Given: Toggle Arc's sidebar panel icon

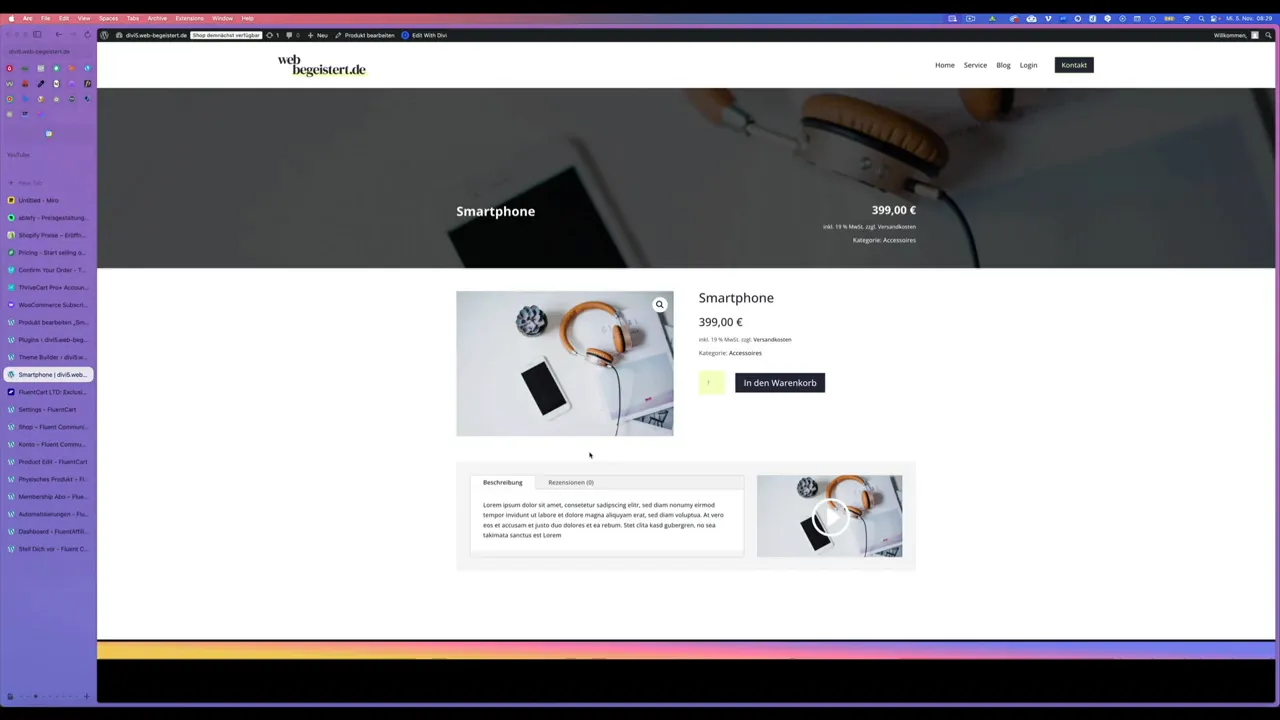Looking at the screenshot, I should [37, 35].
